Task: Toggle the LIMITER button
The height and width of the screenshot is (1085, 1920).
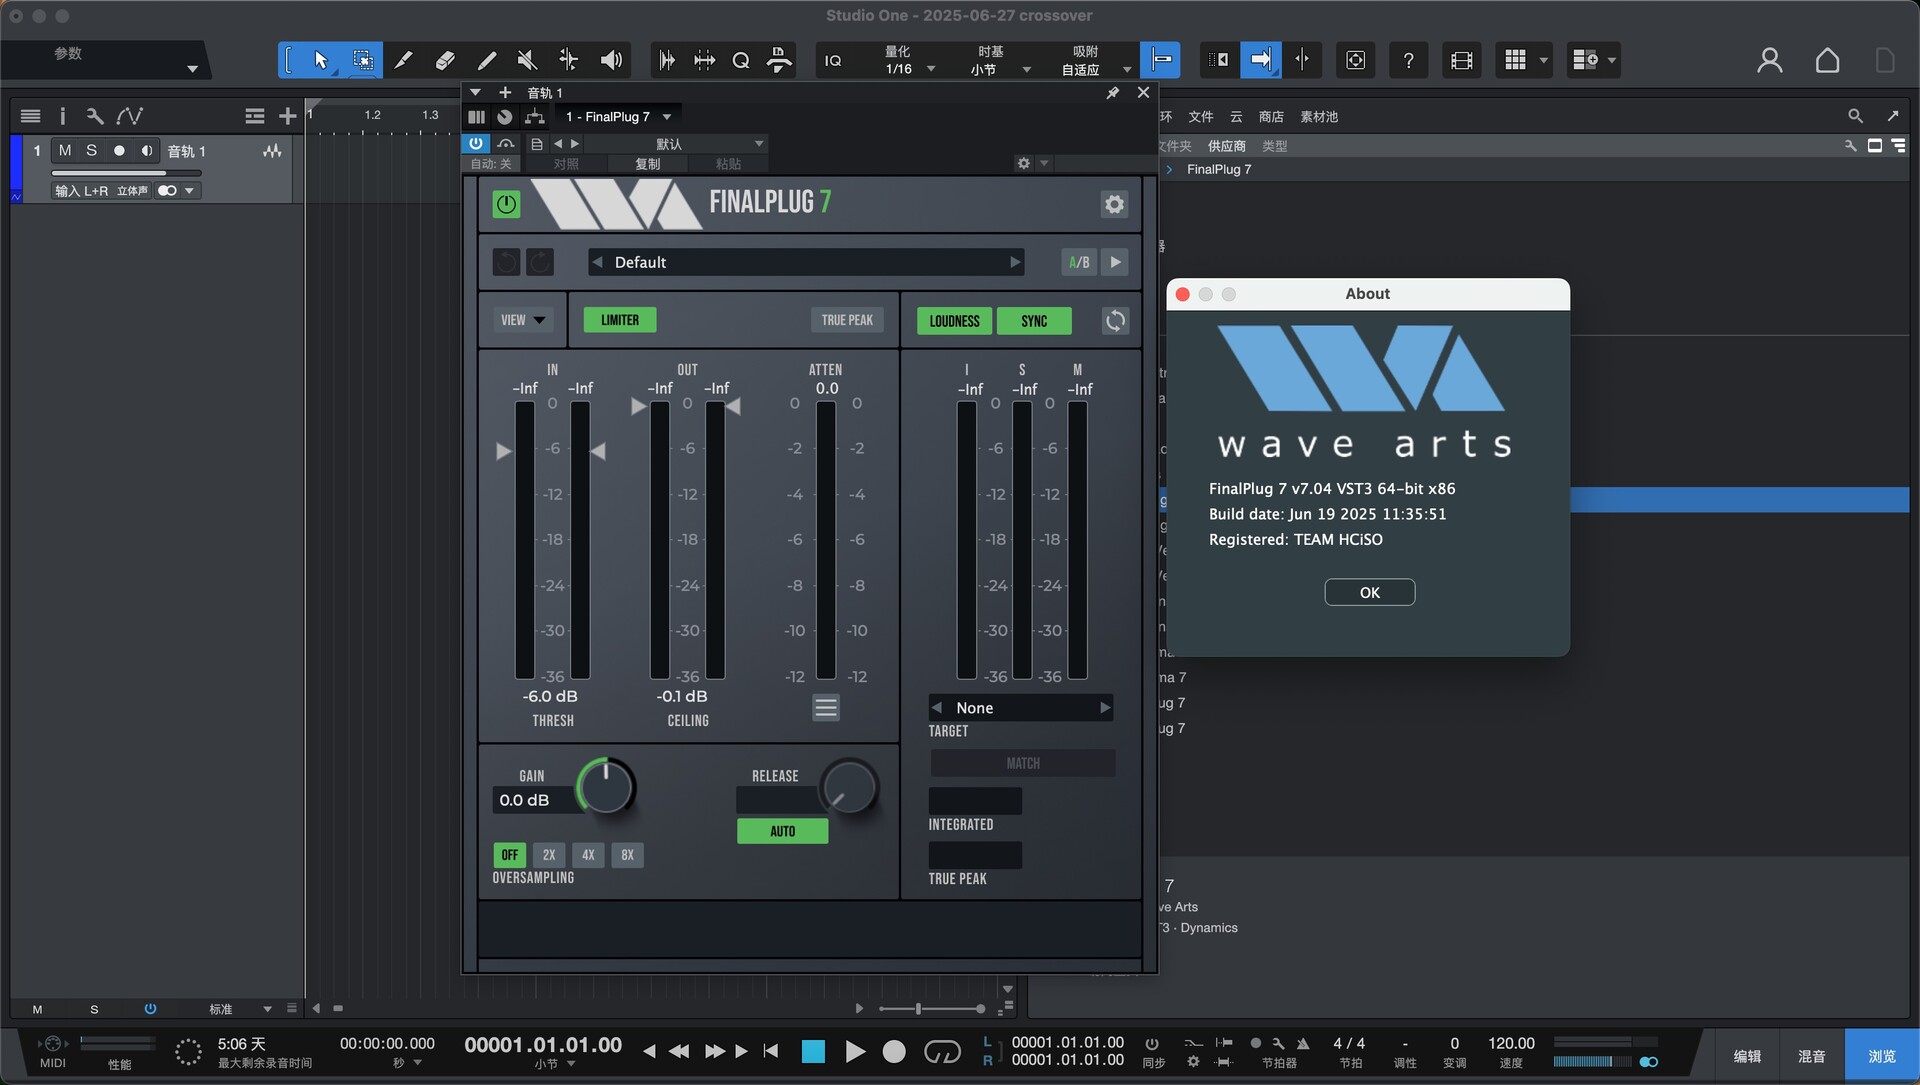Action: pyautogui.click(x=620, y=320)
